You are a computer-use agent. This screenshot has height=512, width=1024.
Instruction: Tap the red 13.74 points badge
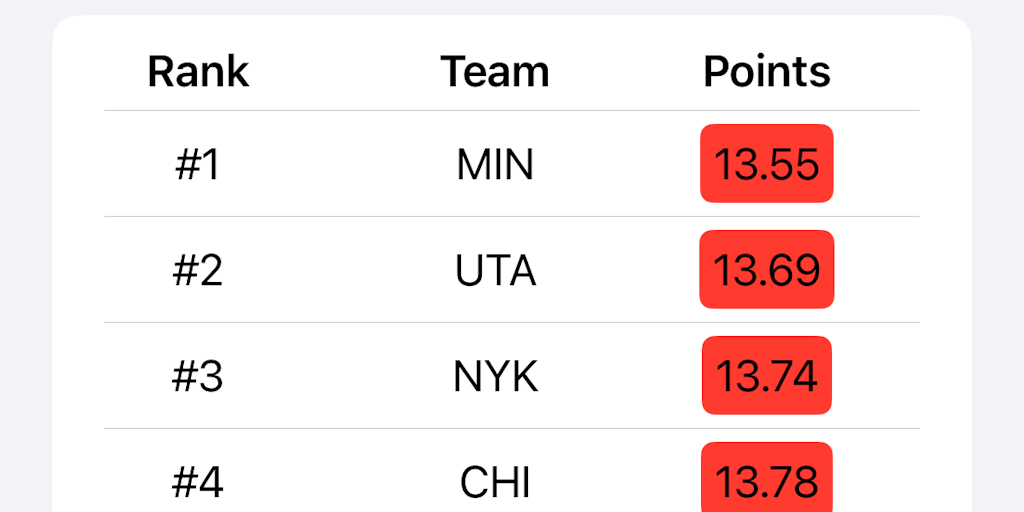click(767, 376)
